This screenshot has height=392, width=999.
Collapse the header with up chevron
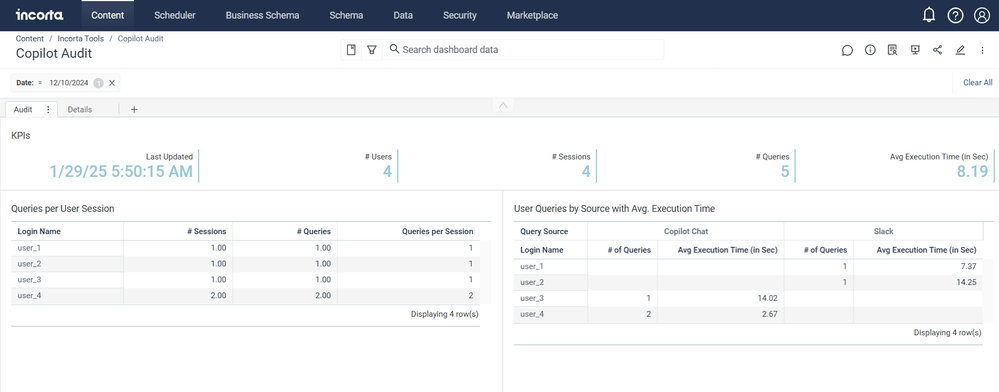(503, 105)
